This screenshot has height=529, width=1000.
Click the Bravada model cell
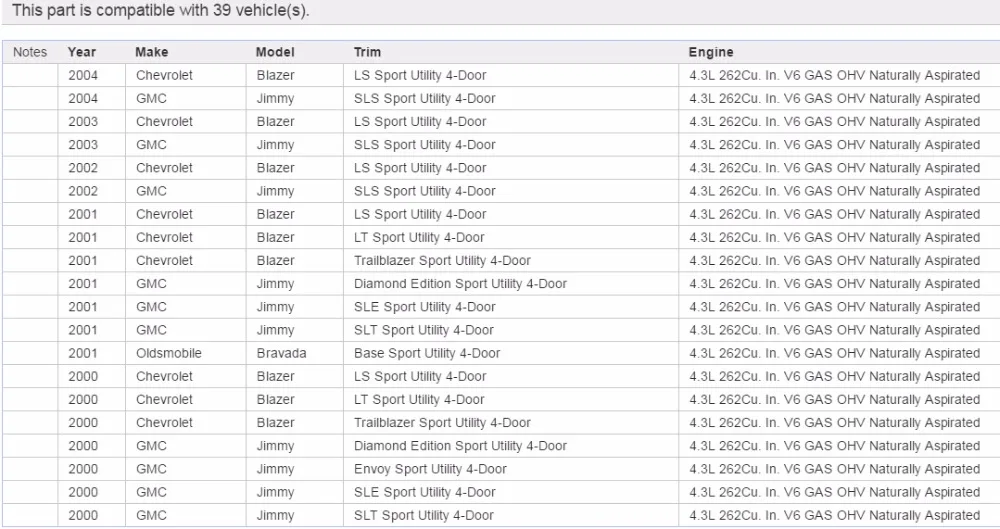(281, 354)
